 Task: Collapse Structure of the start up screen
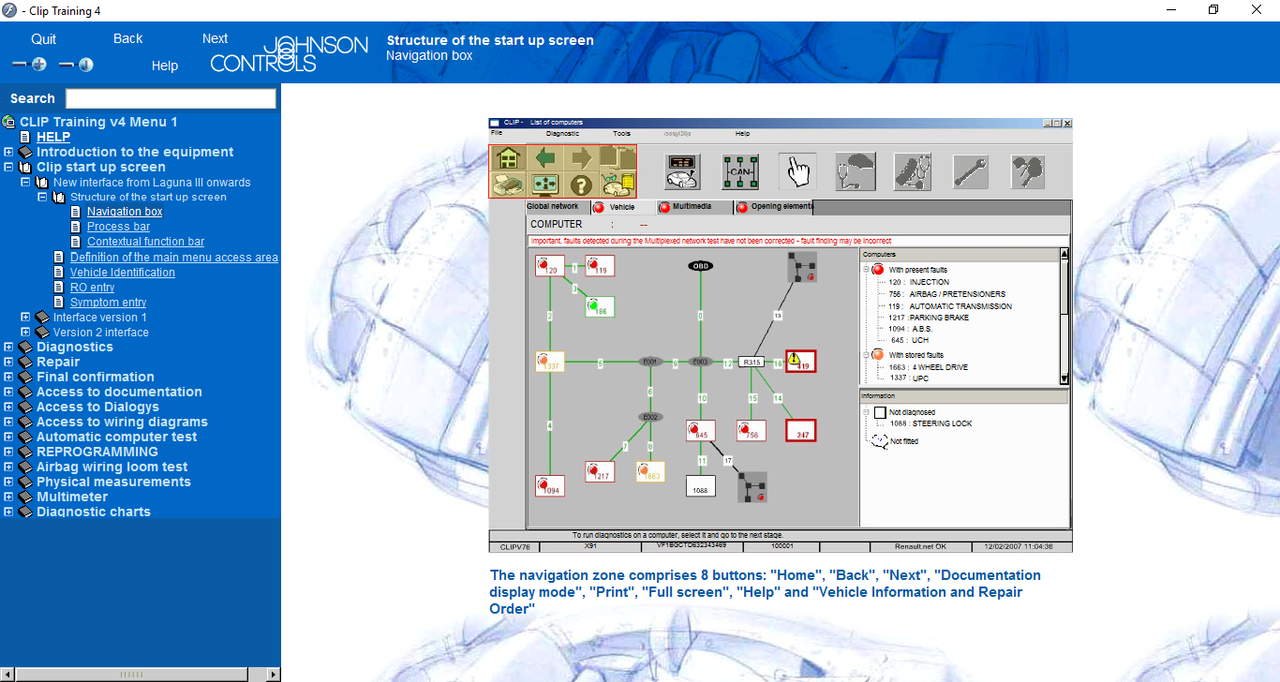[43, 197]
